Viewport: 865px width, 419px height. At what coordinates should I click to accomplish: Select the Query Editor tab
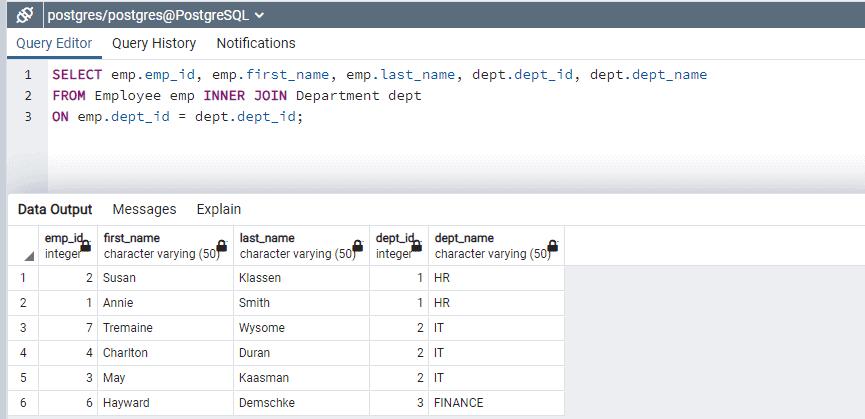54,43
